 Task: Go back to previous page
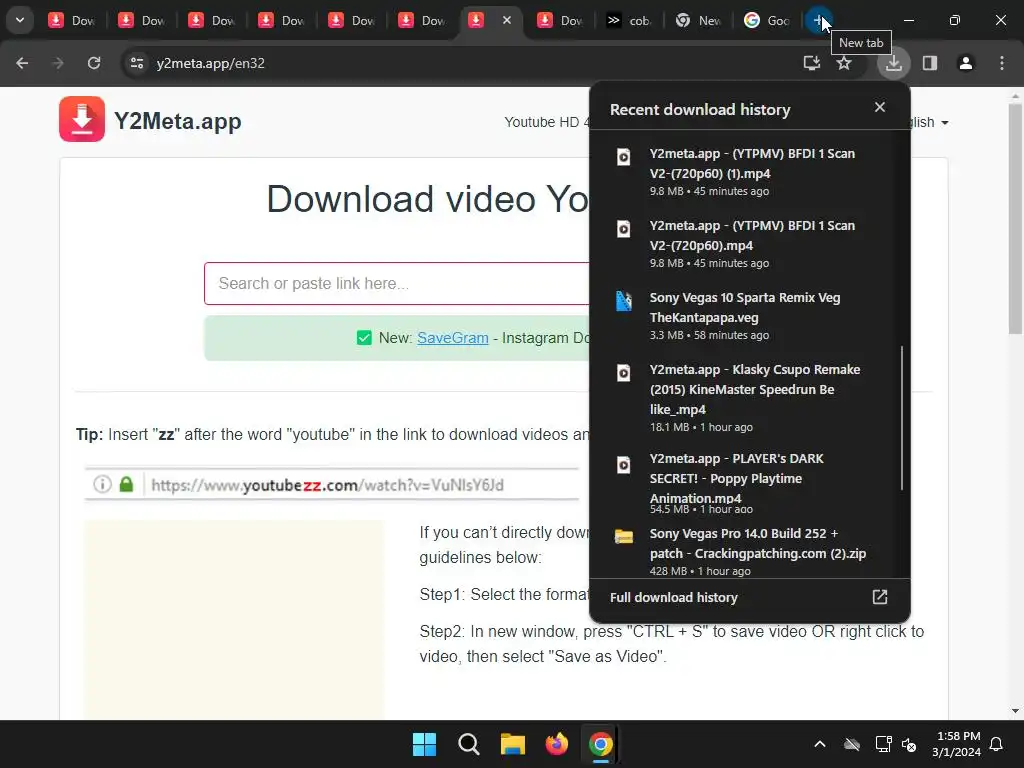[x=22, y=63]
